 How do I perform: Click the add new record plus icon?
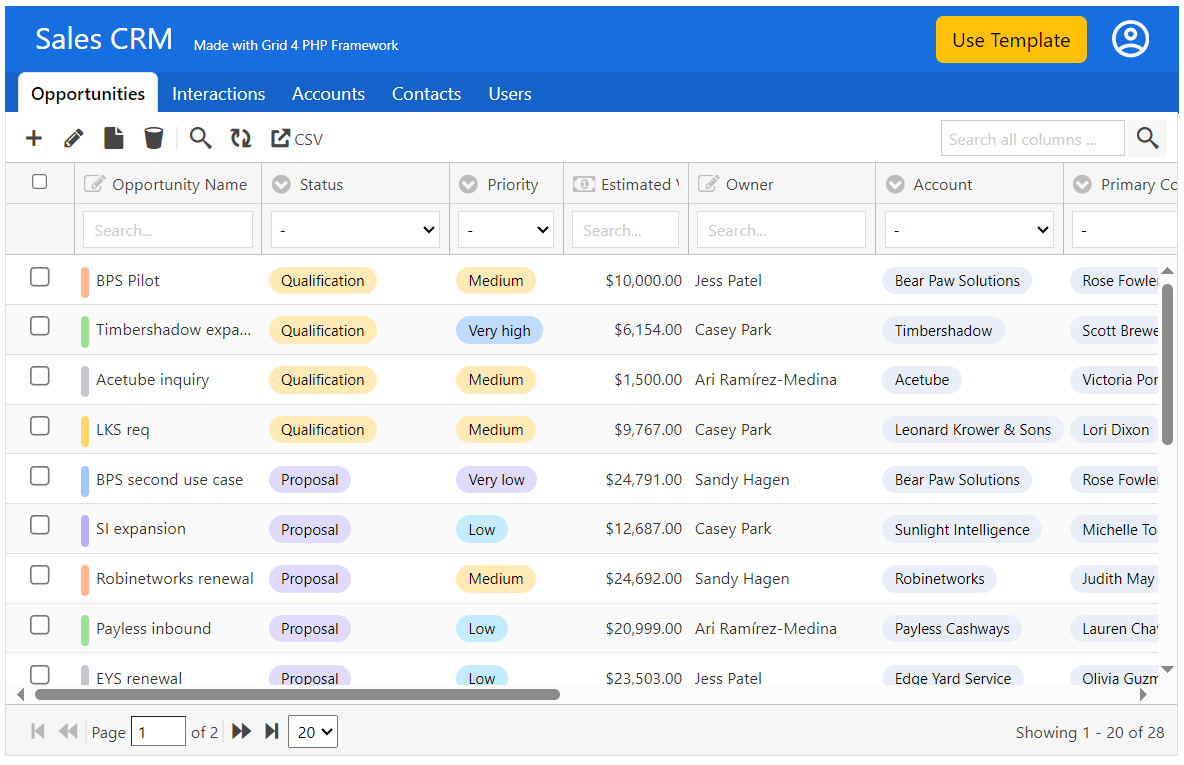[x=34, y=139]
